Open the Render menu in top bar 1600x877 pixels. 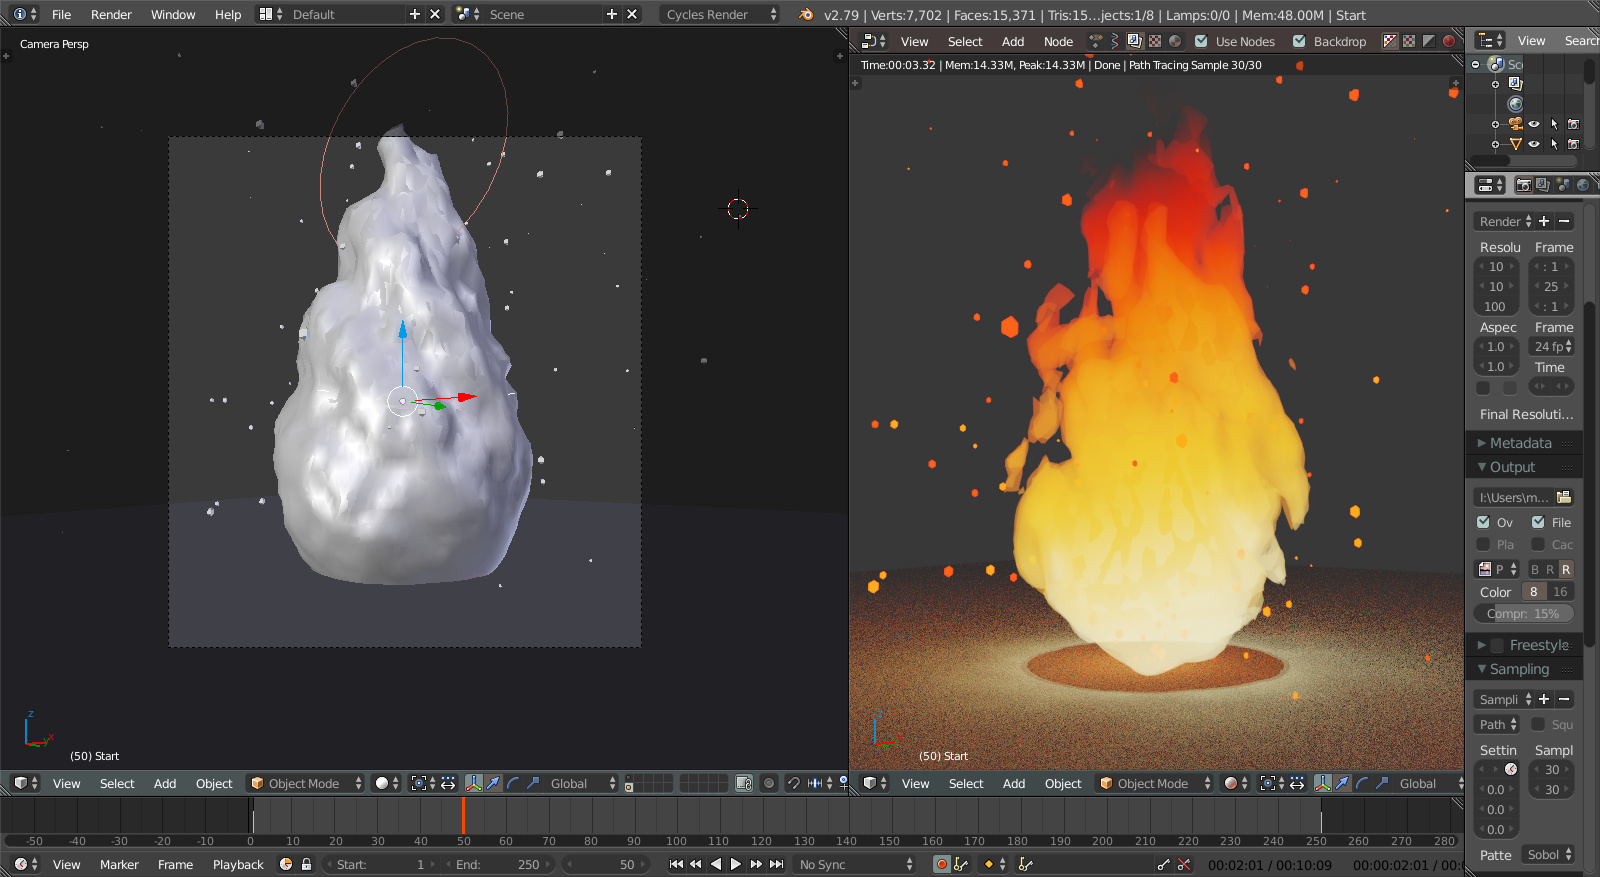tap(111, 14)
